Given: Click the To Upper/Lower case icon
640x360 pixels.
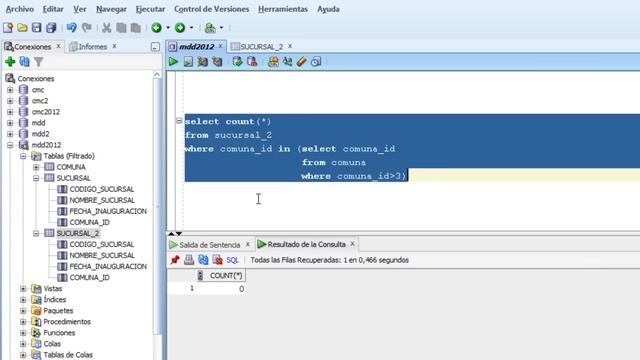Looking at the screenshot, I should [287, 62].
